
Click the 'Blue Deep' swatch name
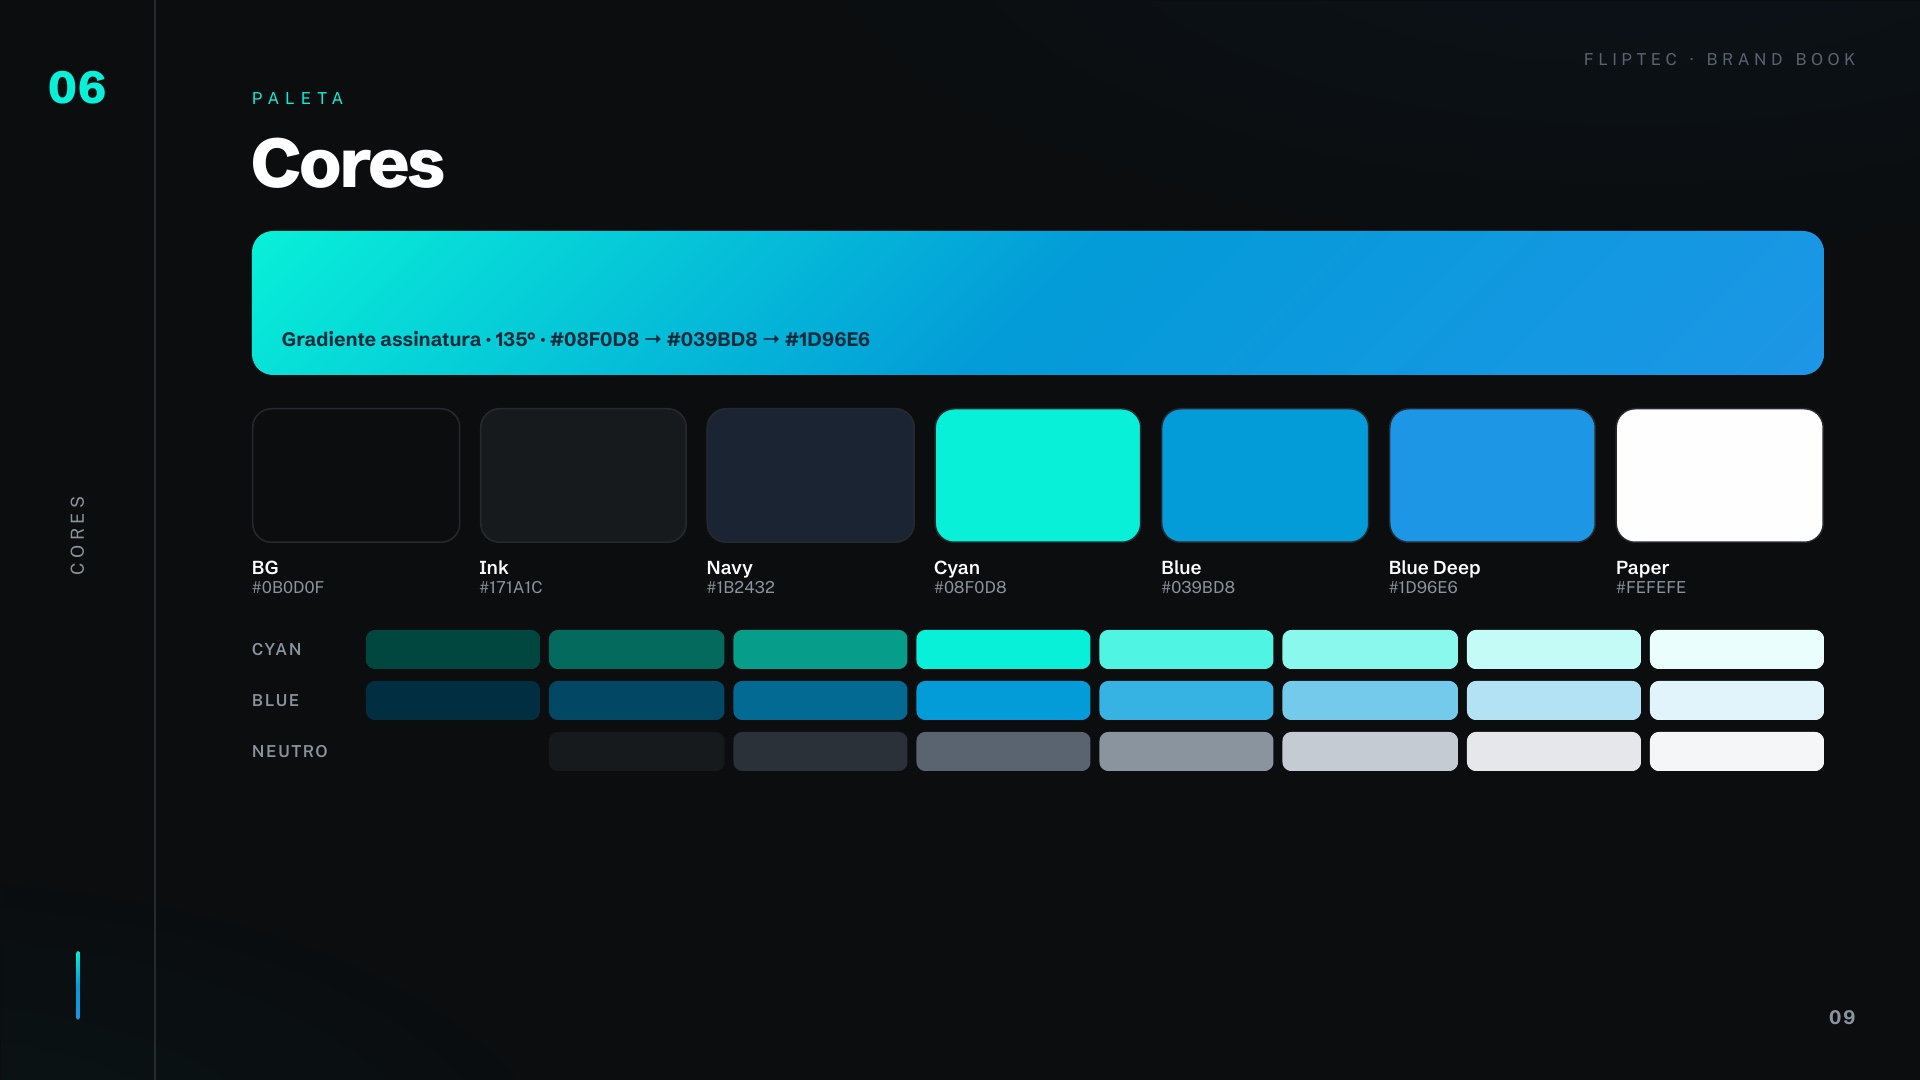(1434, 567)
